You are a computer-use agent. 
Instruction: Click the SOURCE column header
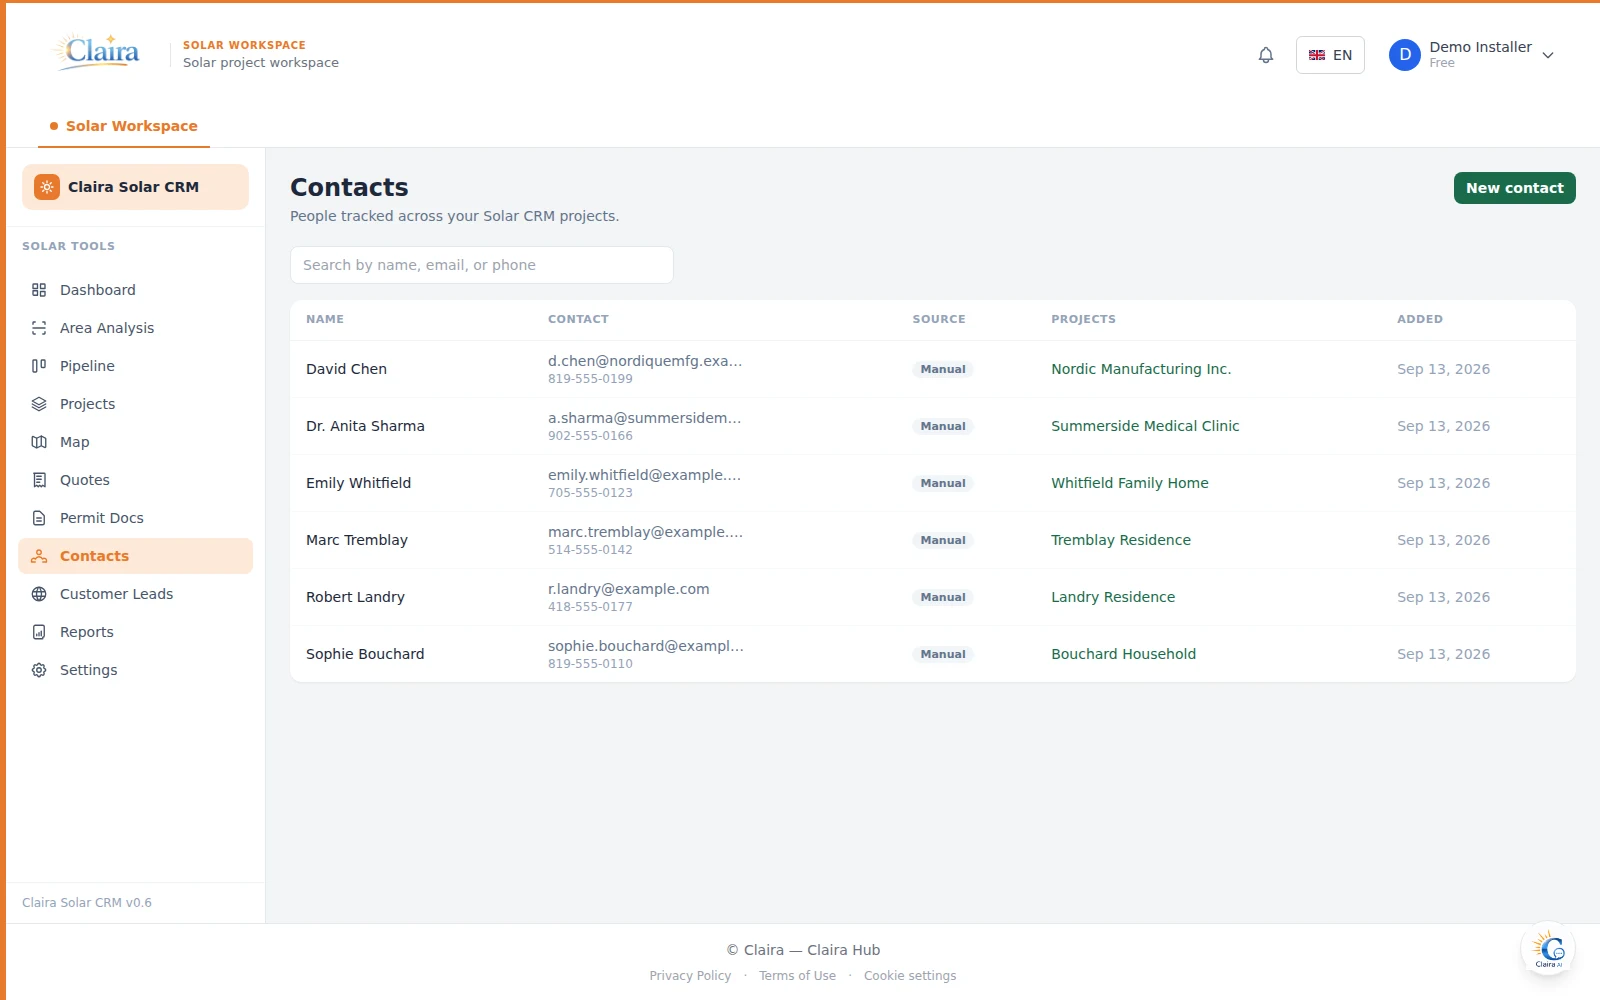coord(939,319)
